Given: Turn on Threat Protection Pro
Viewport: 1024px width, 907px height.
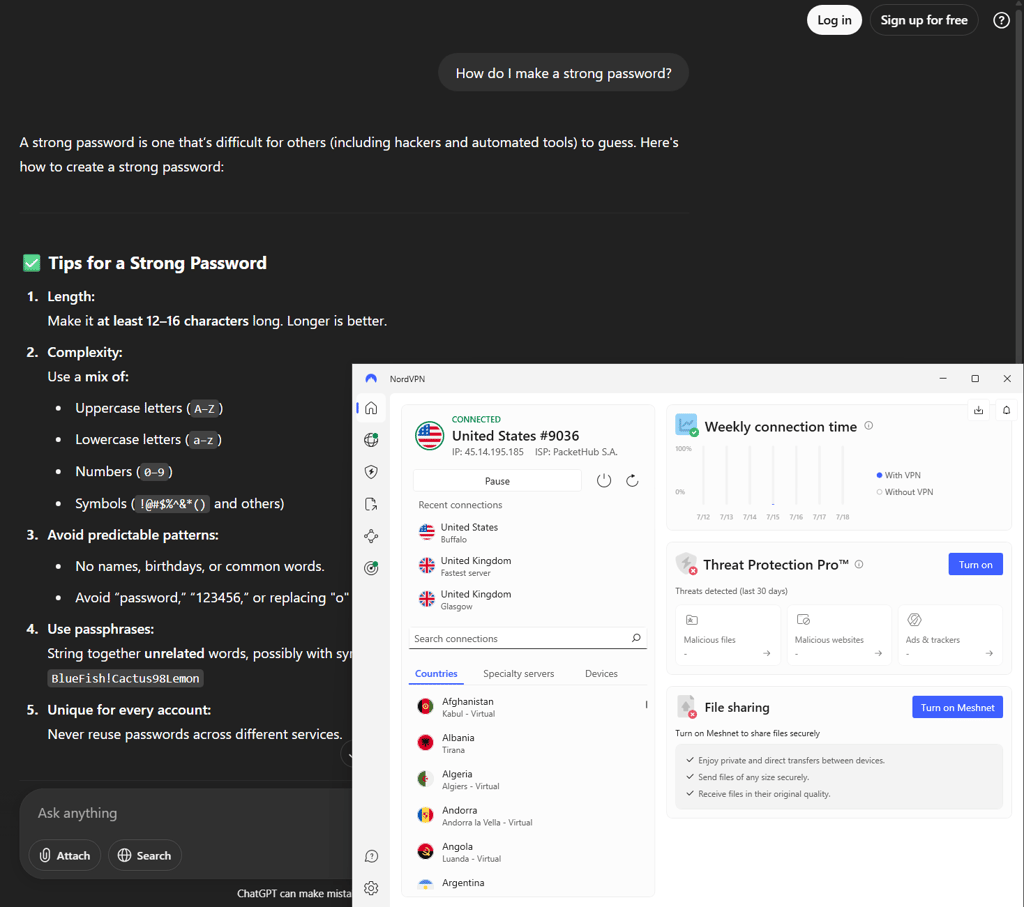Looking at the screenshot, I should [x=975, y=564].
